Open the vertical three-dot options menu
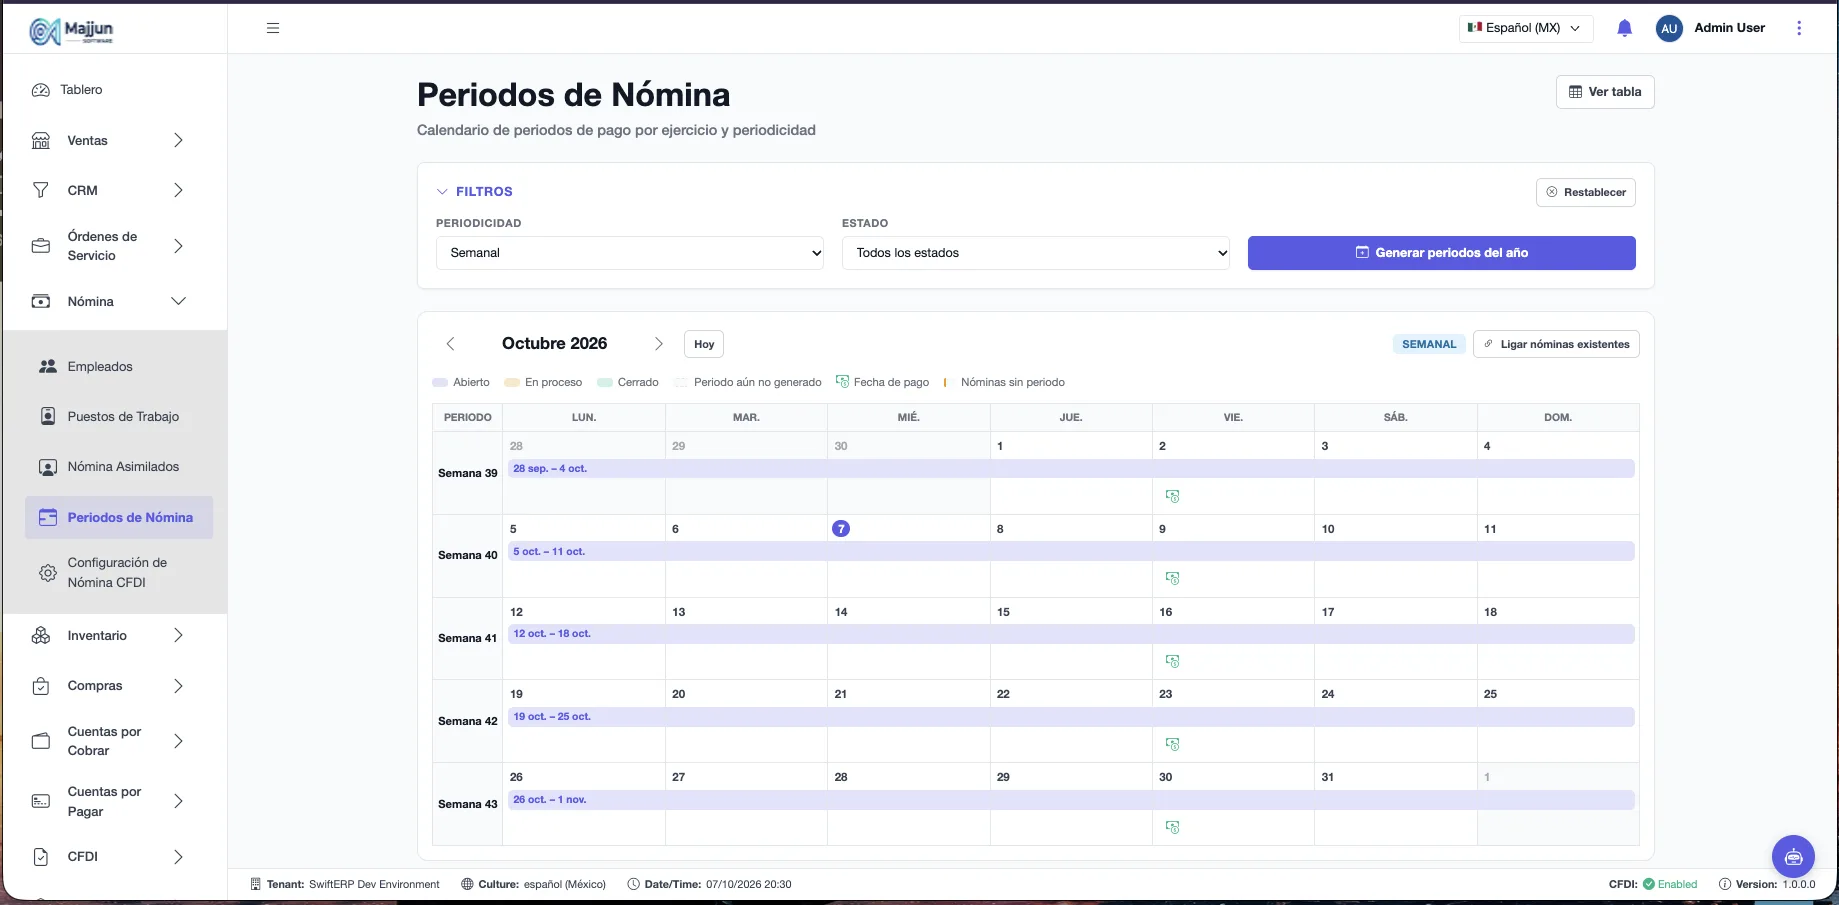This screenshot has height=905, width=1839. [x=1799, y=28]
